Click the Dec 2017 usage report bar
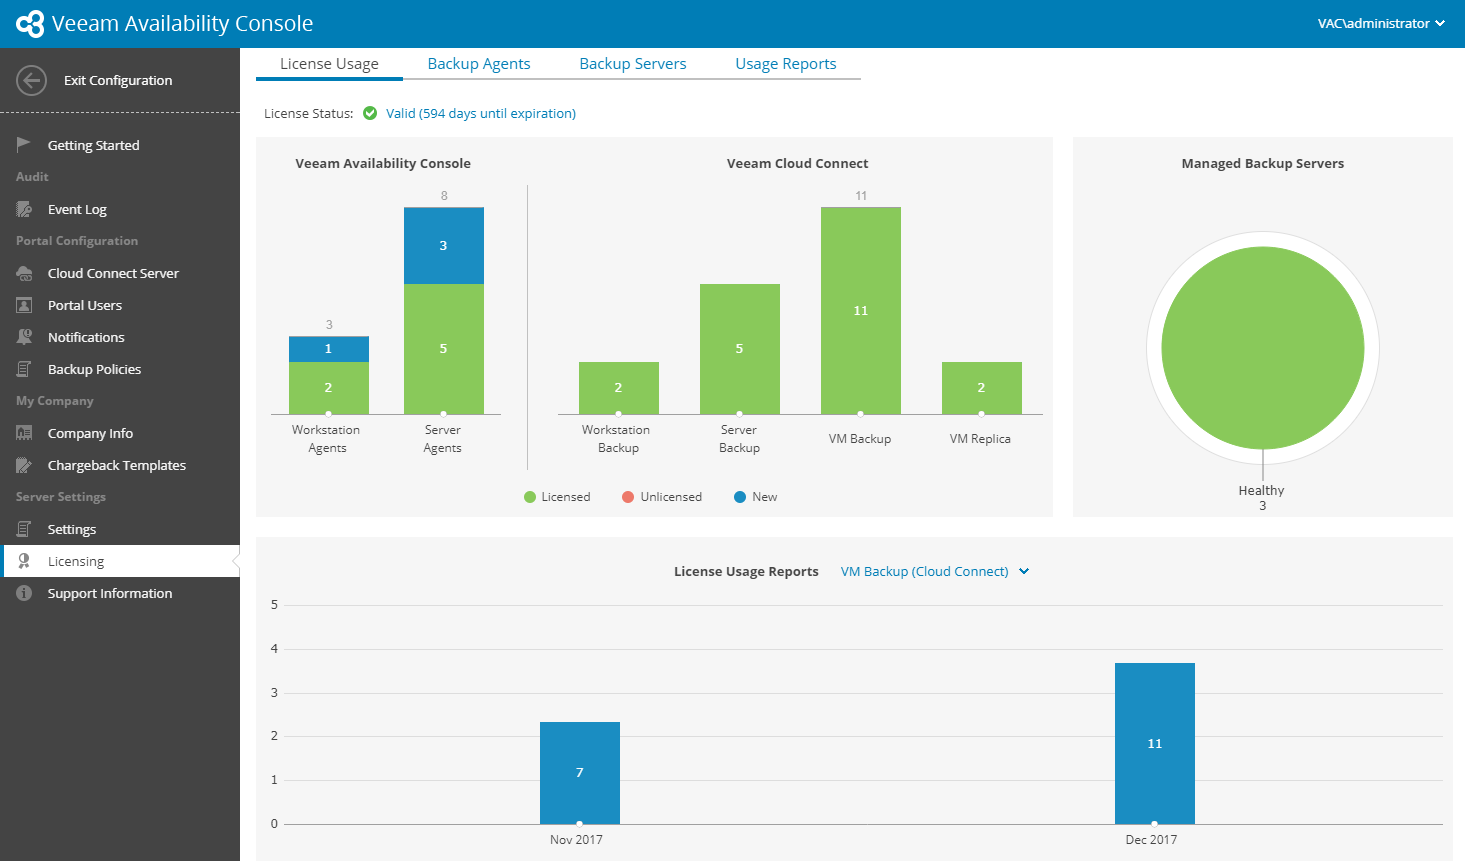The width and height of the screenshot is (1465, 861). click(x=1155, y=743)
